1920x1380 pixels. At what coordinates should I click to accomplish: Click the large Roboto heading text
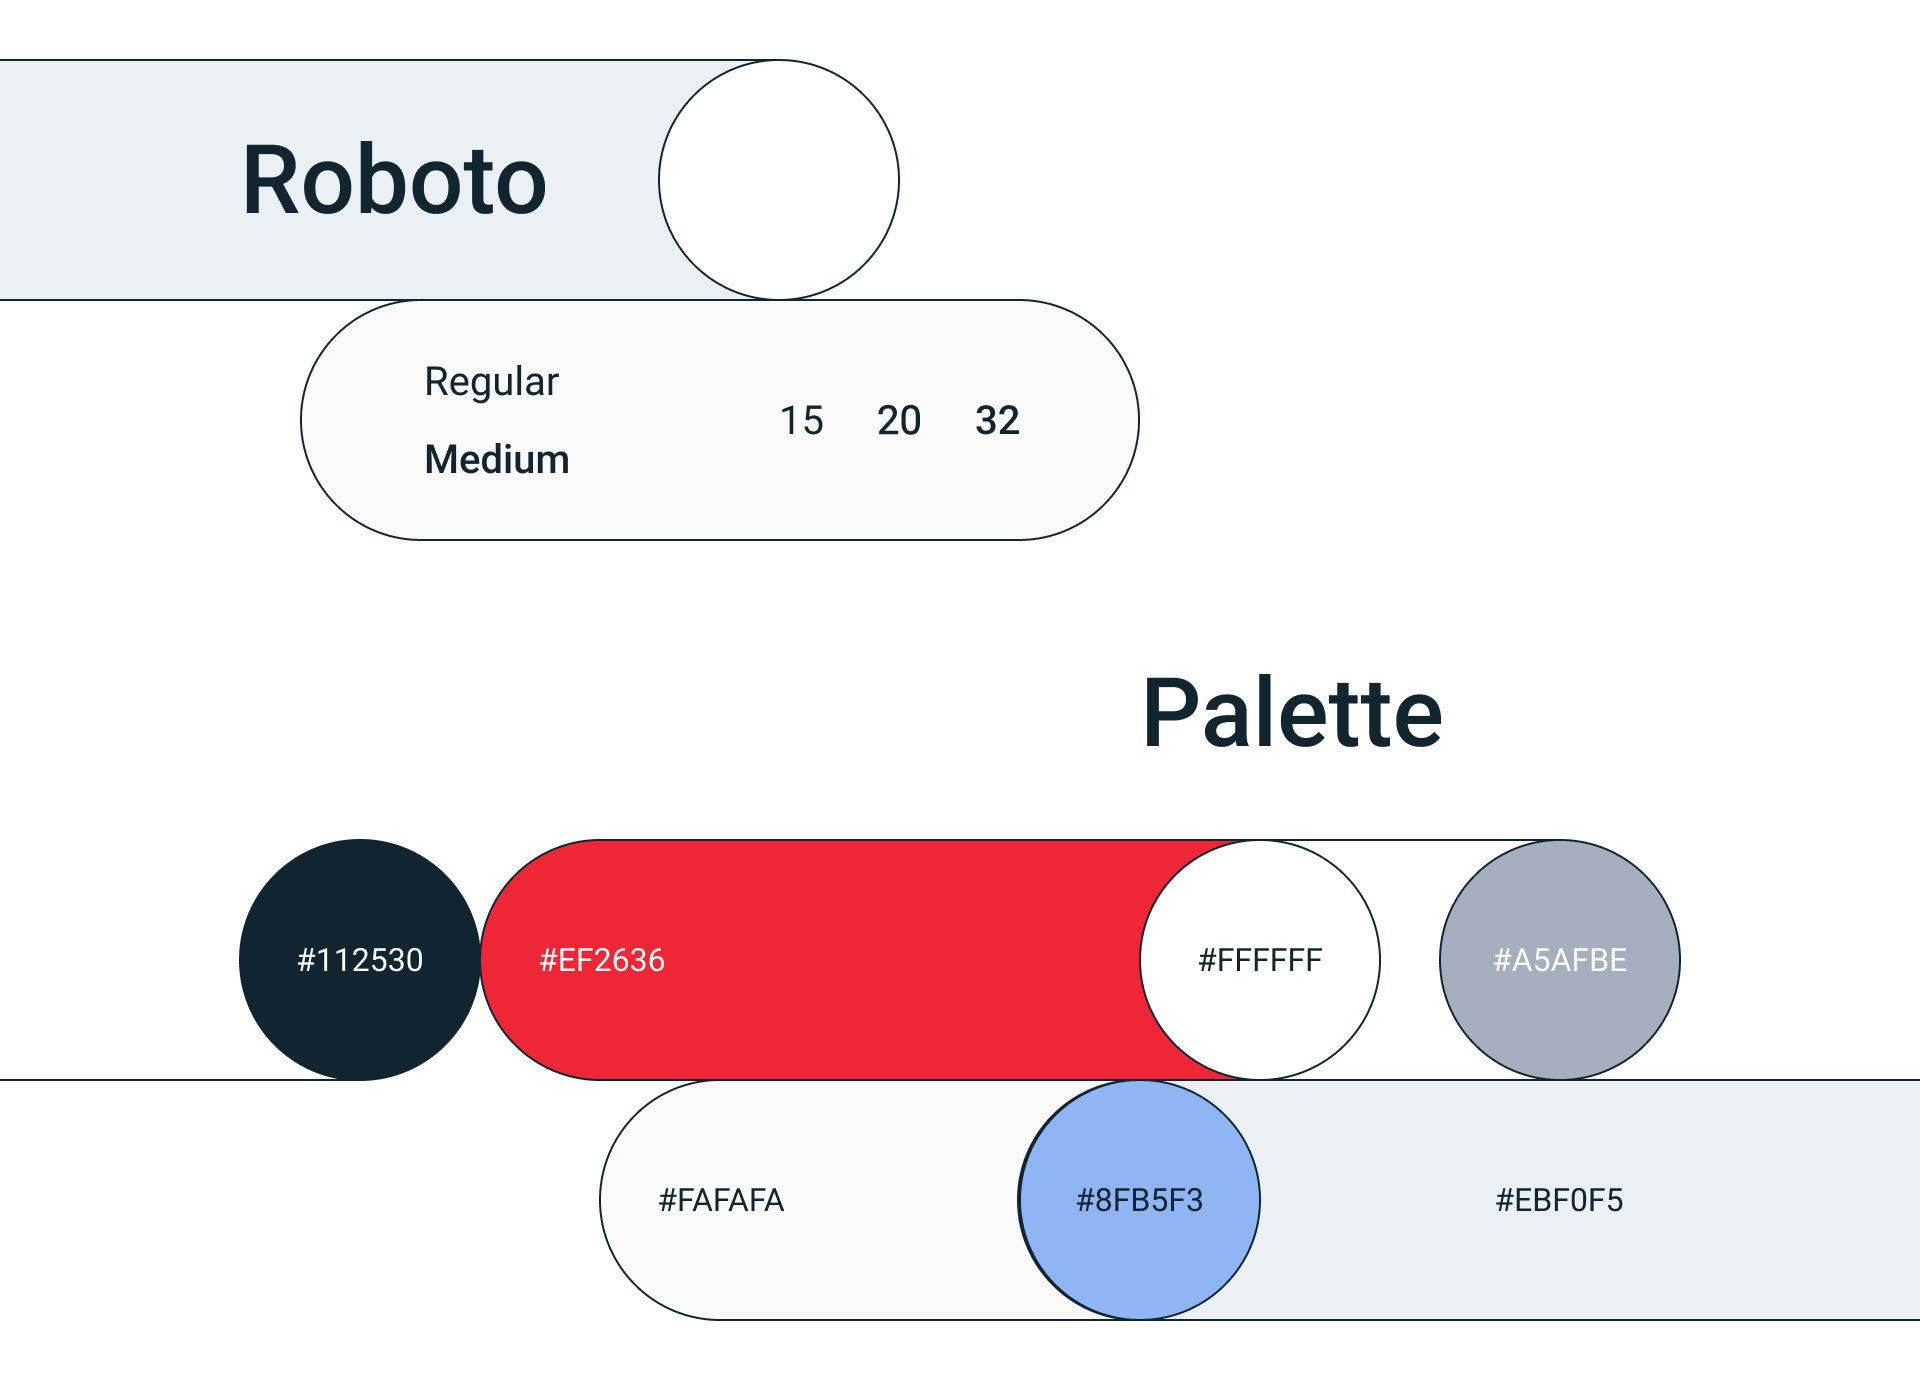[394, 181]
